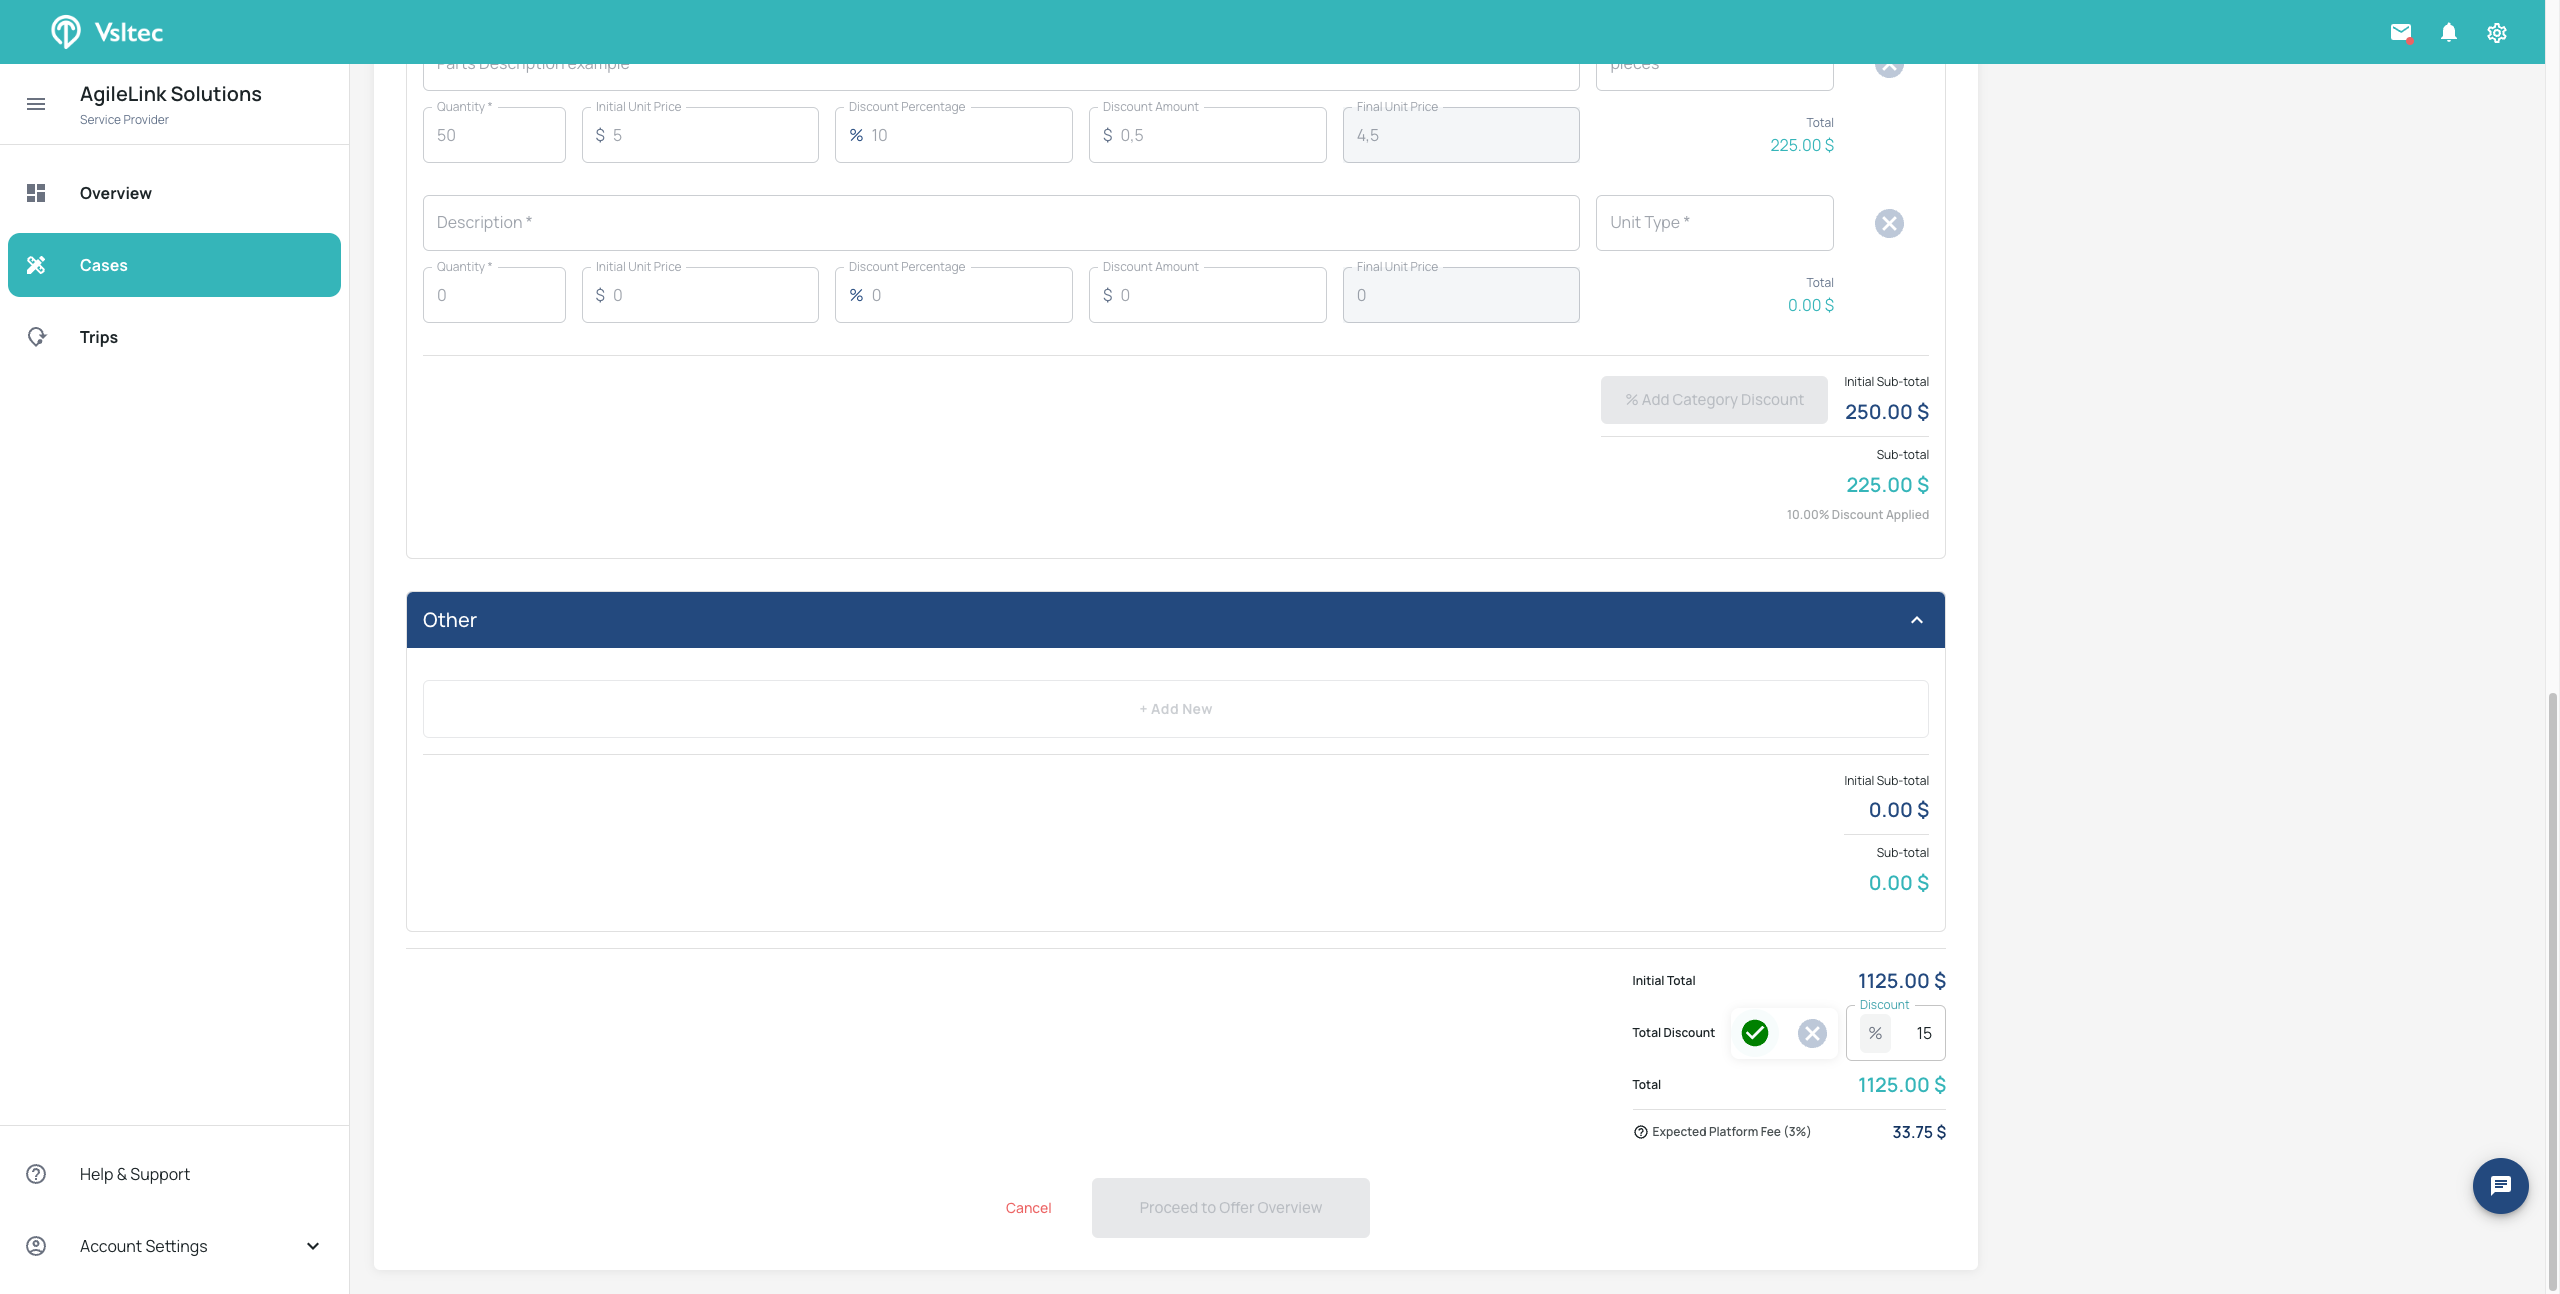Click second row Discount Percentage field
Viewport: 2560px width, 1294px height.
953,295
